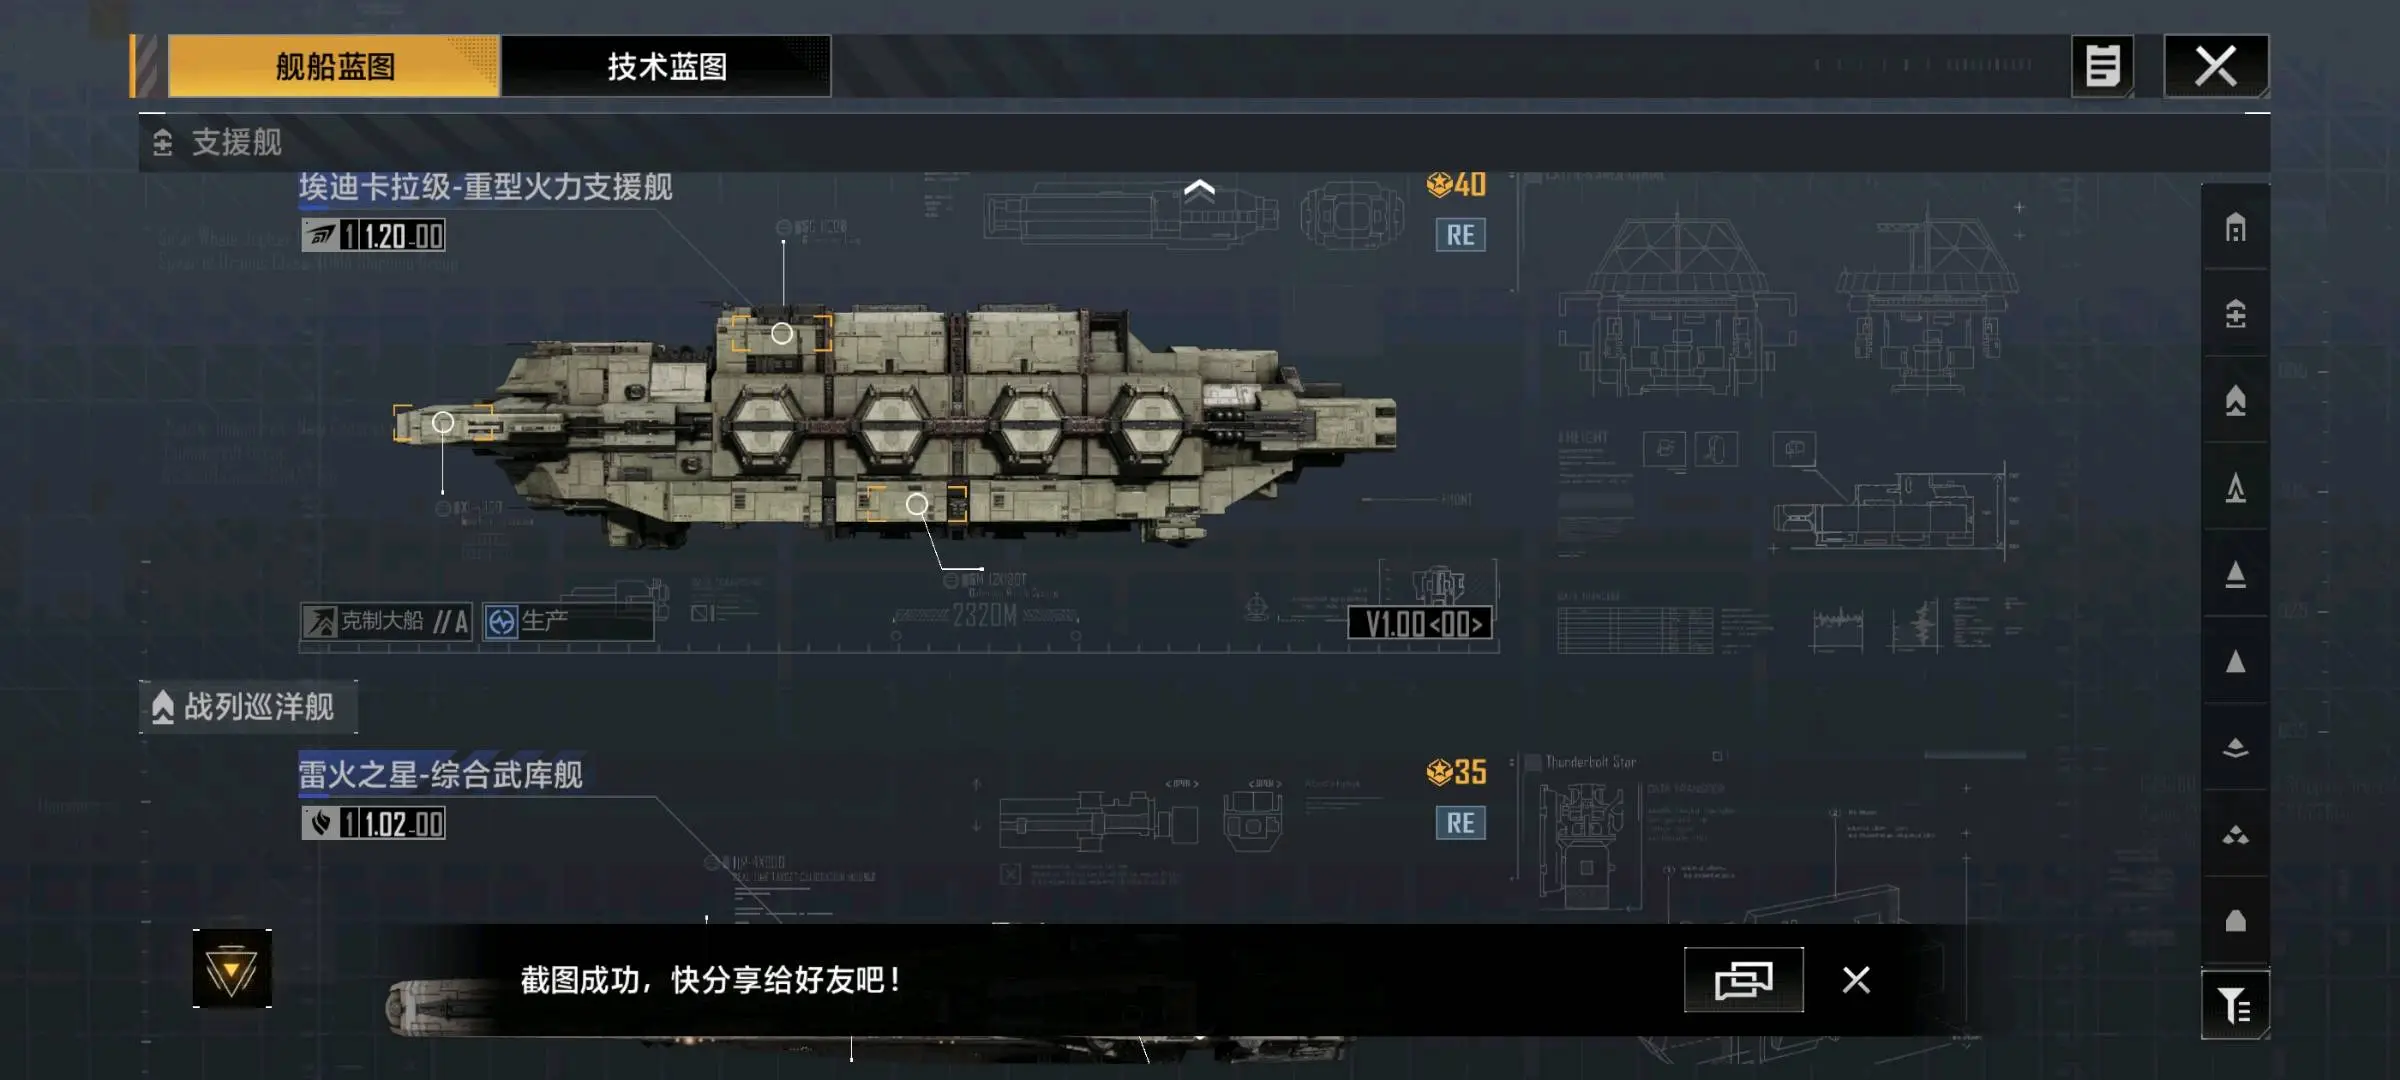Click the 生产 tag
The image size is (2400, 1080).
click(x=567, y=622)
